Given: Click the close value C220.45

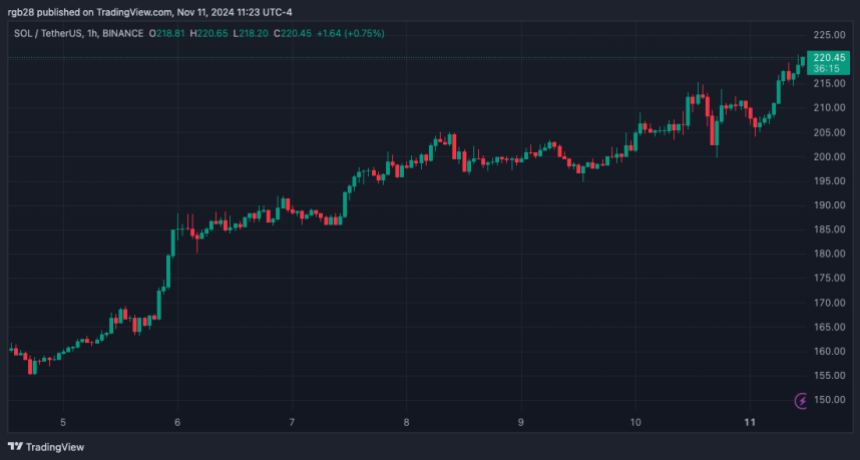Looking at the screenshot, I should pyautogui.click(x=331, y=33).
